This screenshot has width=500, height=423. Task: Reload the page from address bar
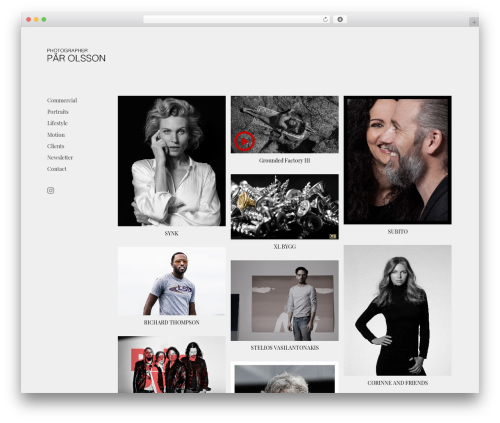(325, 20)
